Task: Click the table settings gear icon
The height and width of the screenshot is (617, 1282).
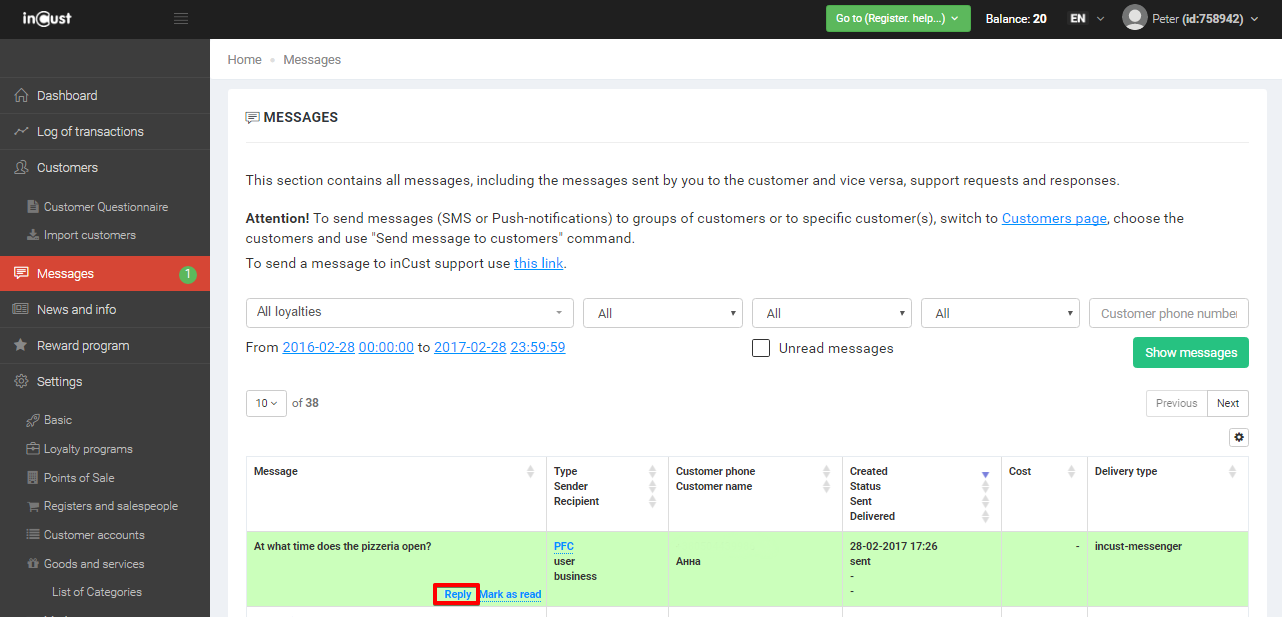Action: [1239, 437]
